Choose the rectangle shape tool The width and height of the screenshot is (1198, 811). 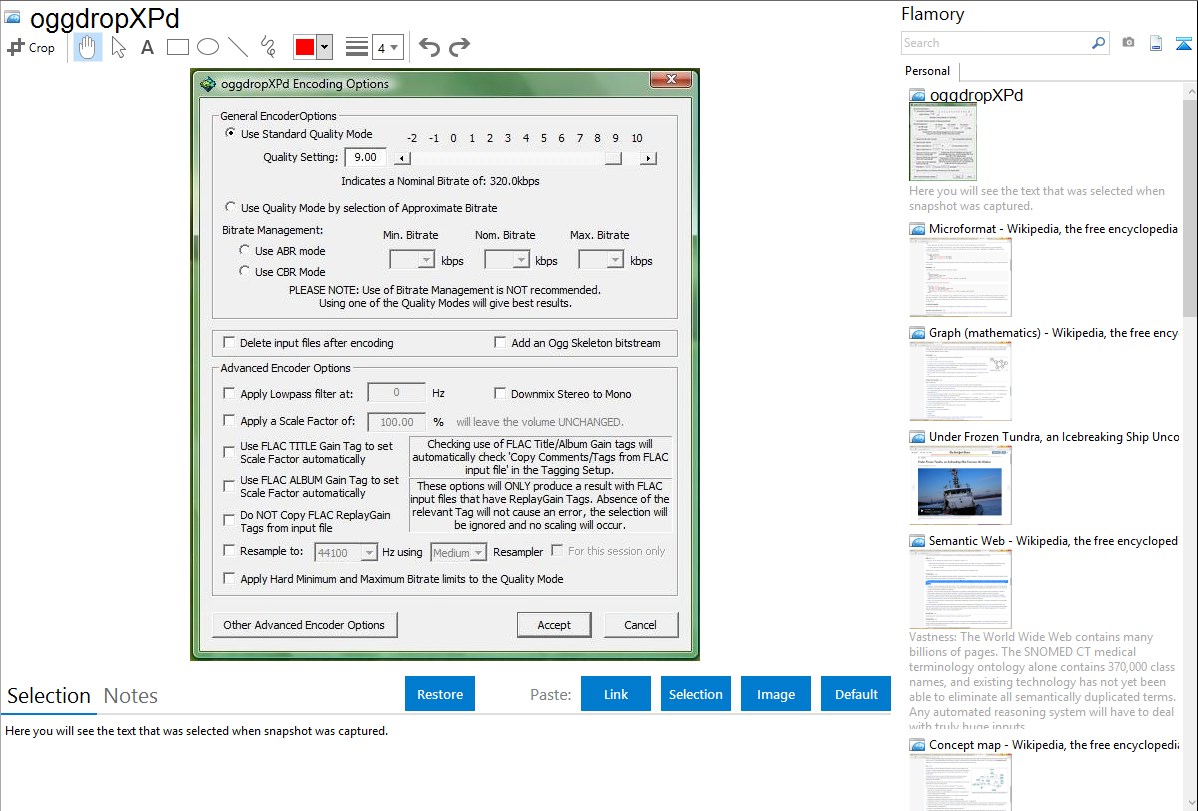click(x=178, y=47)
